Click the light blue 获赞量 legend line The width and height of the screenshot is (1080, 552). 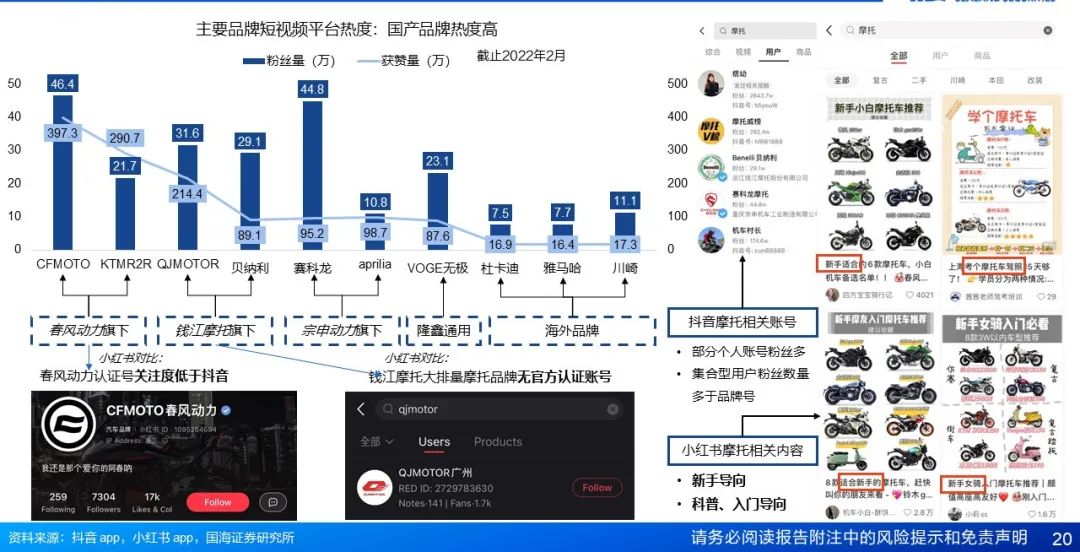point(367,61)
